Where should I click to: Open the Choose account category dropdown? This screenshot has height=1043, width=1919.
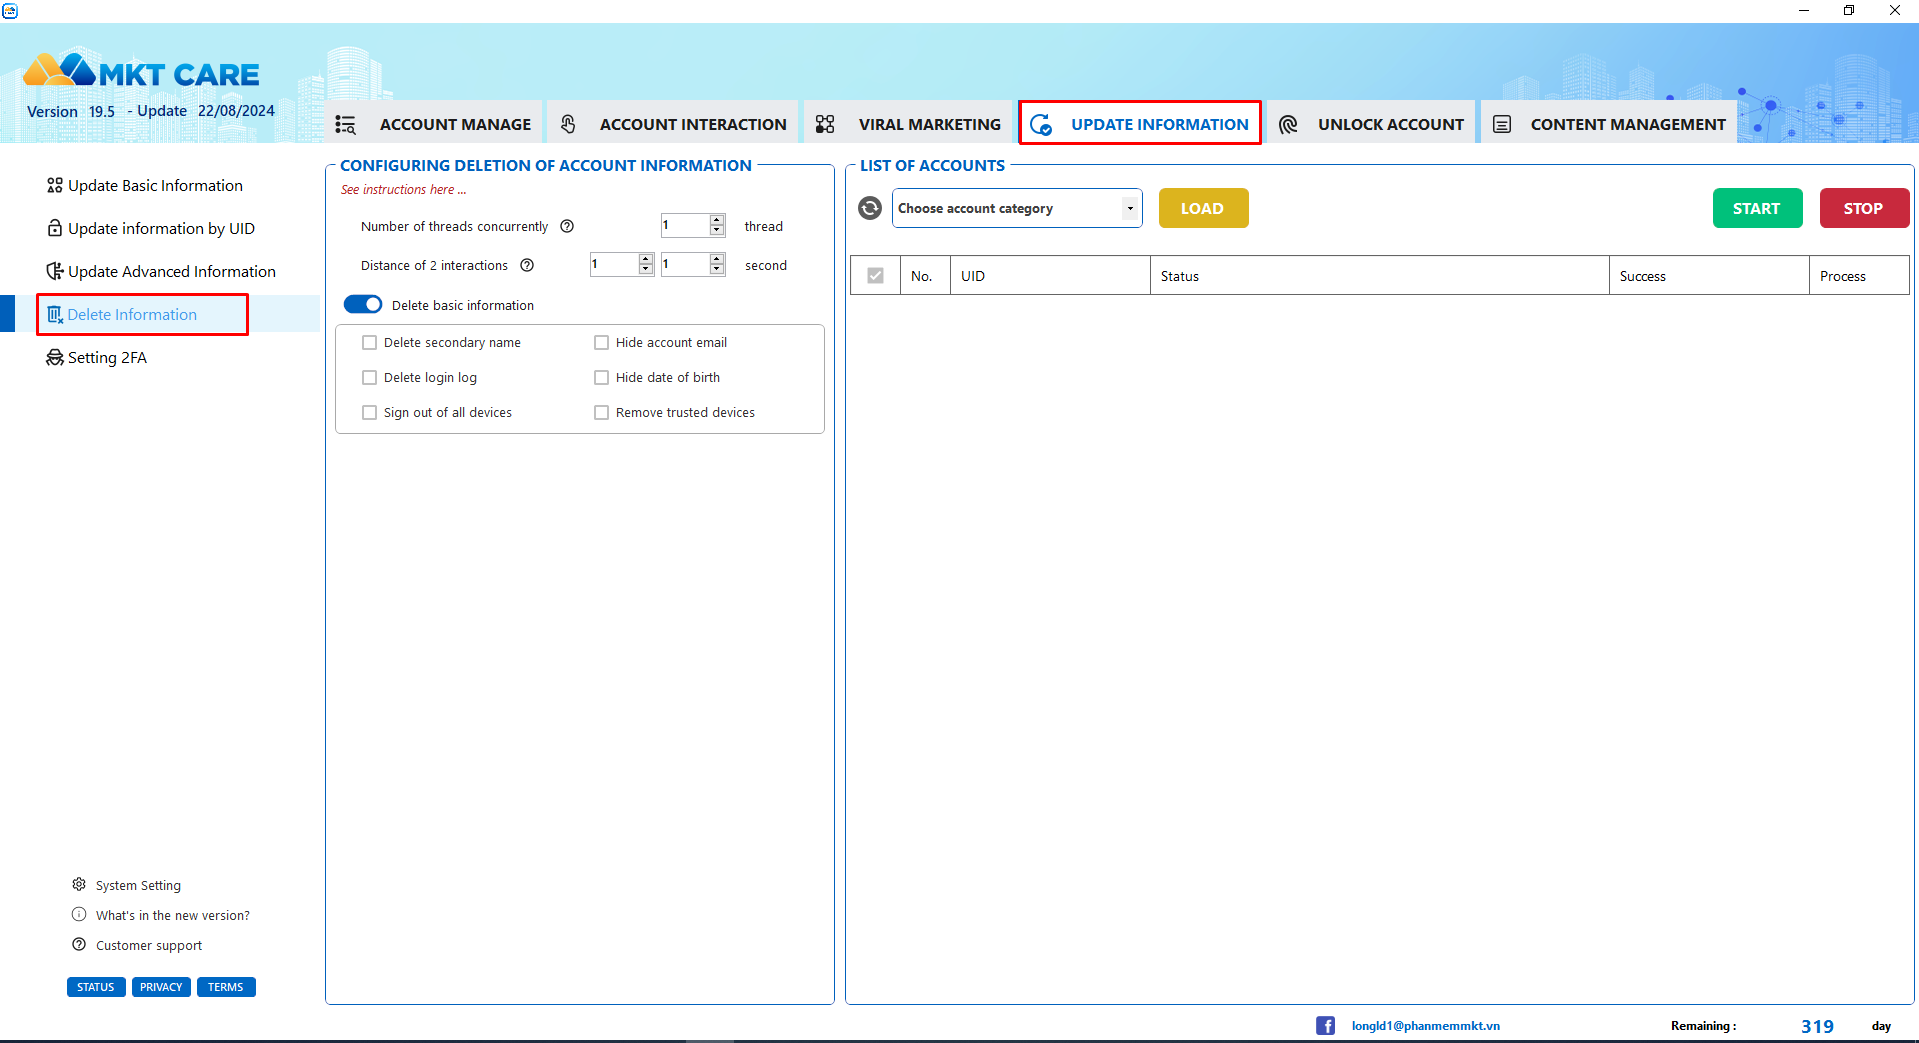coord(1017,208)
